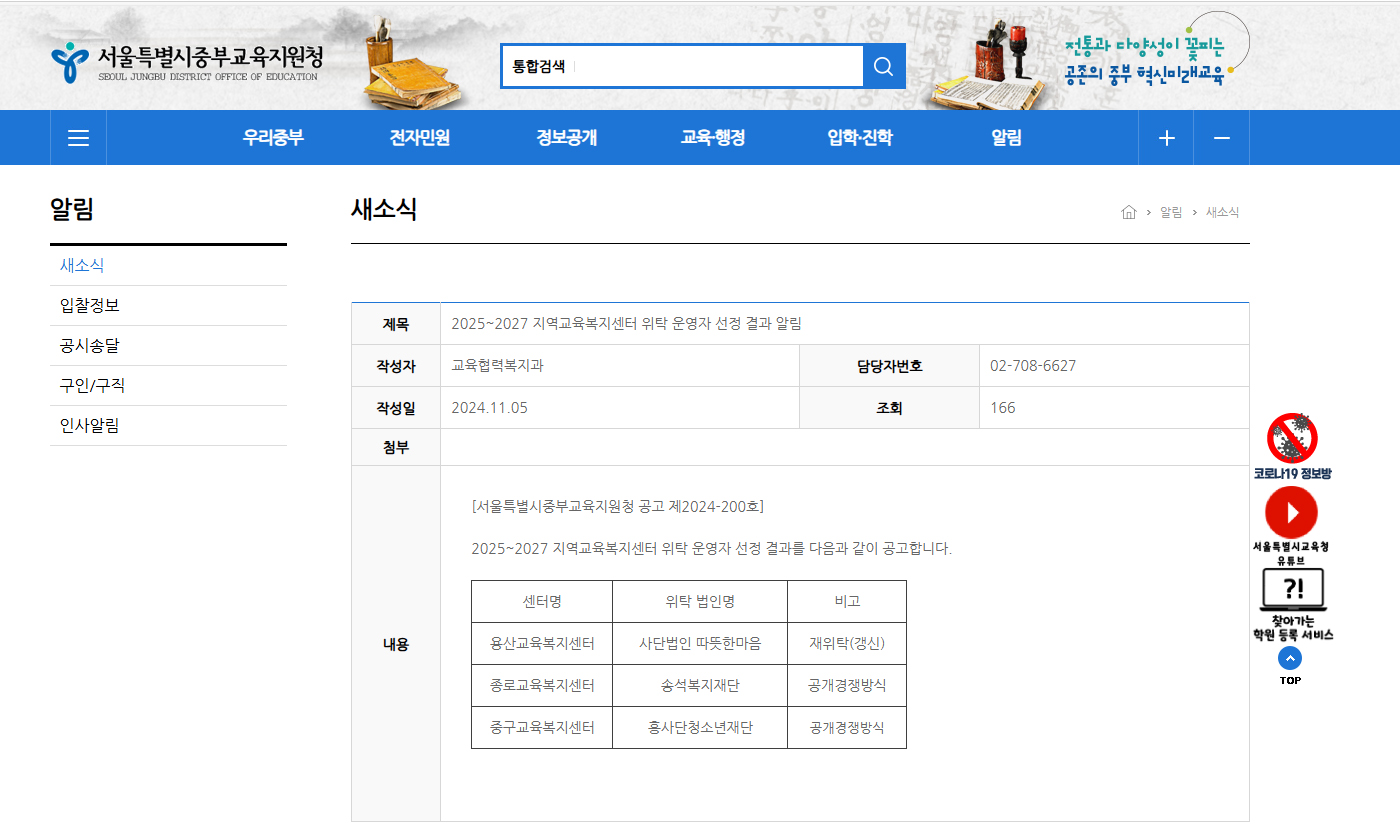This screenshot has width=1400, height=833.
Task: Open the 입학·진학 menu
Action: click(x=860, y=138)
